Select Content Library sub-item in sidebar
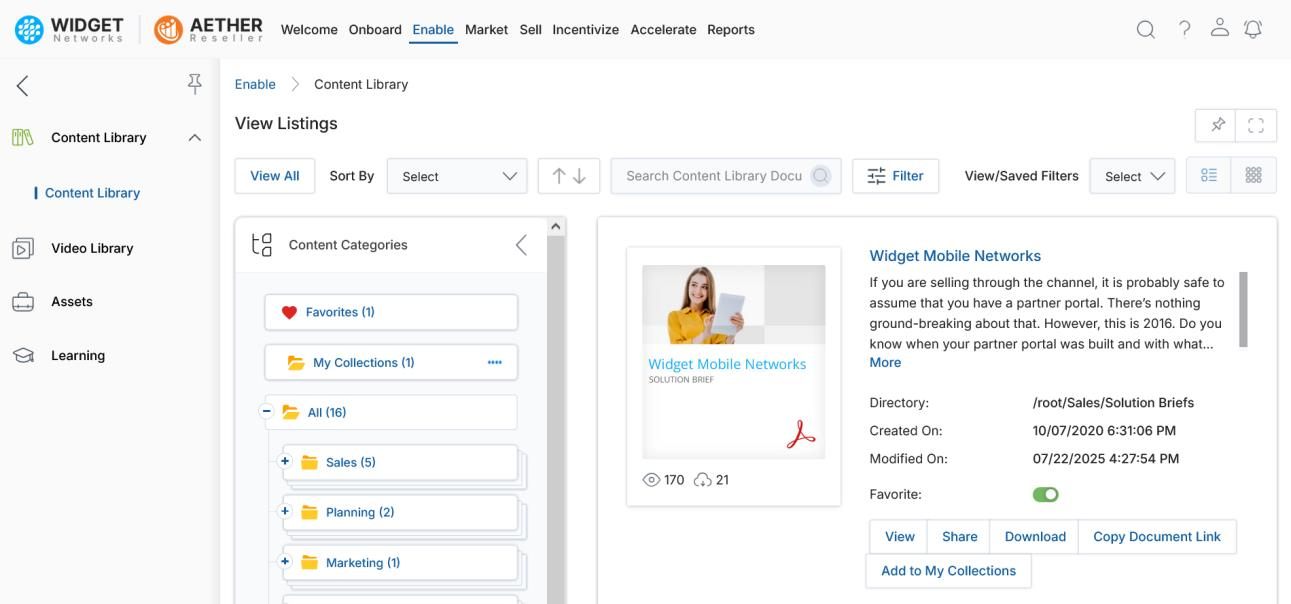The width and height of the screenshot is (1291, 604). (92, 193)
